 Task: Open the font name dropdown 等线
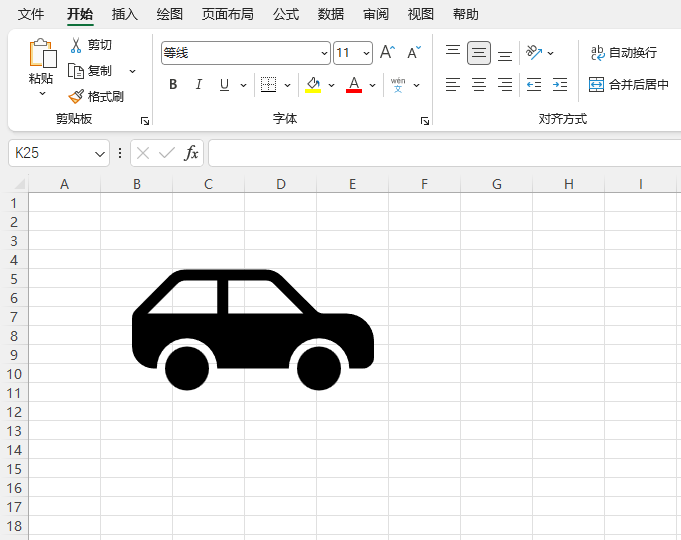click(324, 53)
